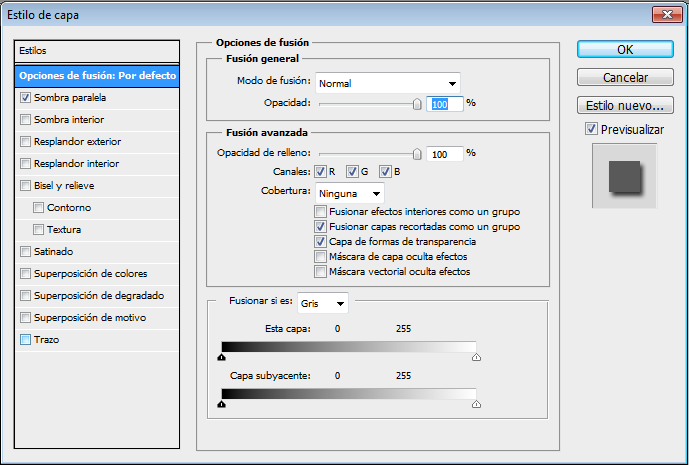
Task: Disable the Sombra paralela checkbox
Action: tap(26, 98)
